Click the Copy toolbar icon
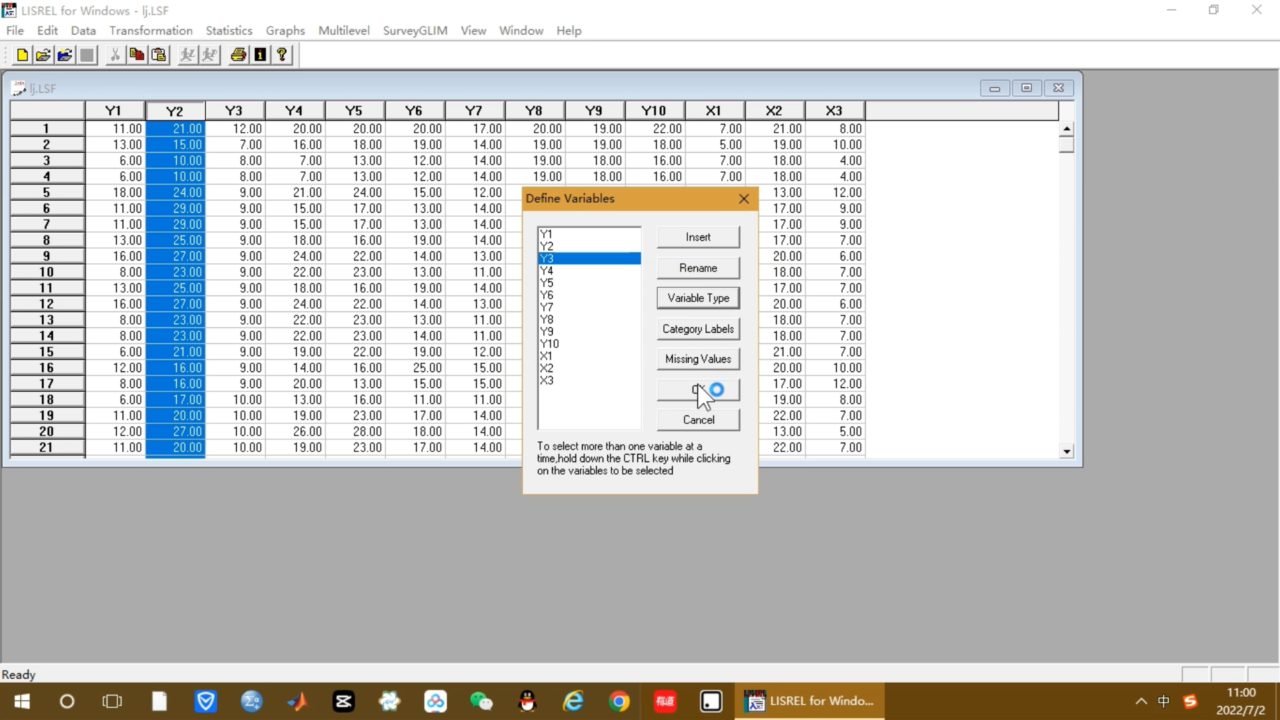This screenshot has width=1280, height=720. [x=136, y=55]
